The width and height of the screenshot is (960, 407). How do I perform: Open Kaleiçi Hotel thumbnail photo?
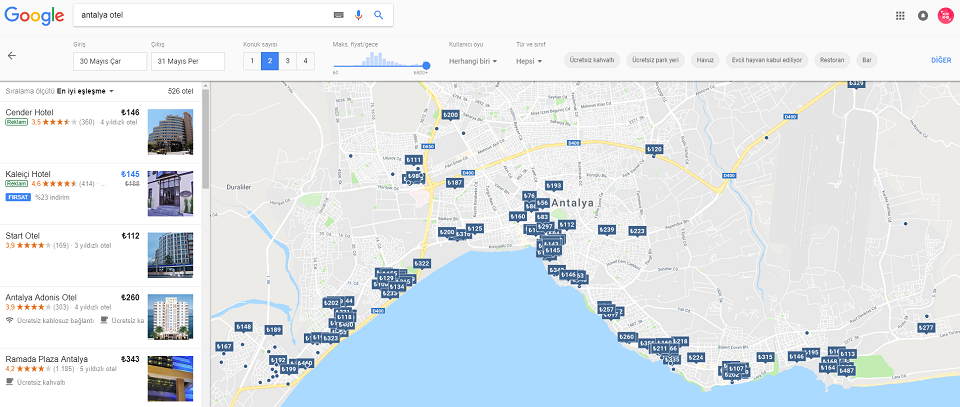pyautogui.click(x=170, y=193)
